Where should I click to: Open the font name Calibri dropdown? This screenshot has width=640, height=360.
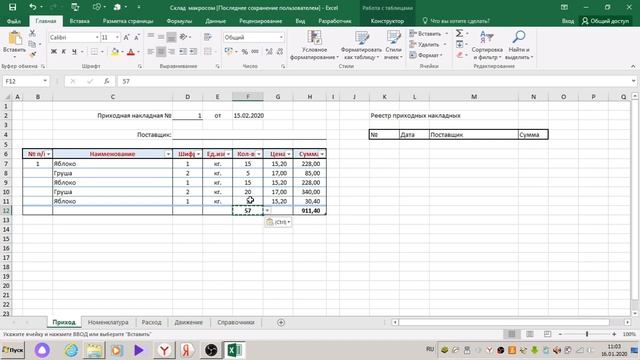point(97,37)
